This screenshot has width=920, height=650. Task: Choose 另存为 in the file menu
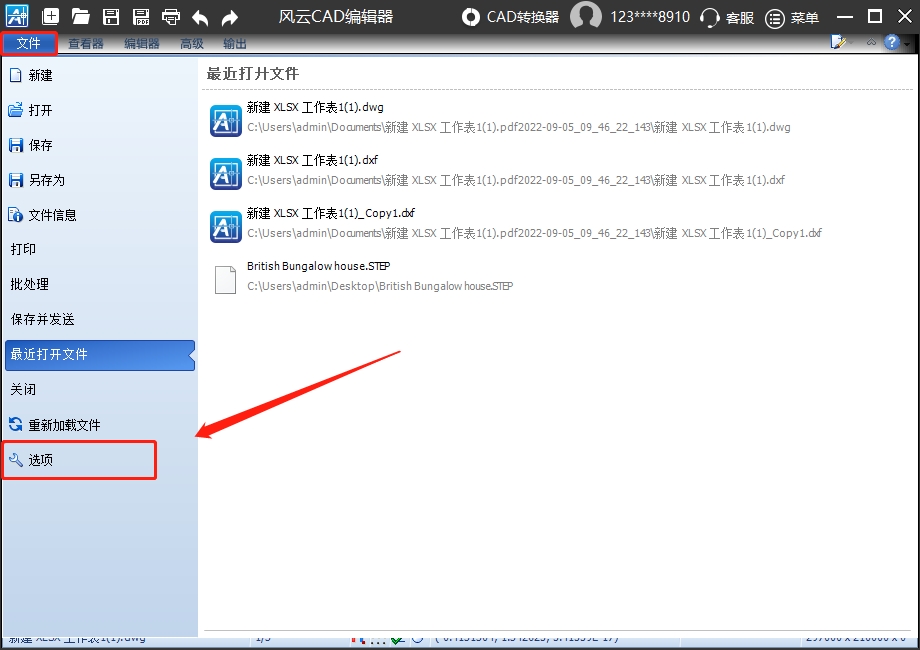(x=46, y=180)
